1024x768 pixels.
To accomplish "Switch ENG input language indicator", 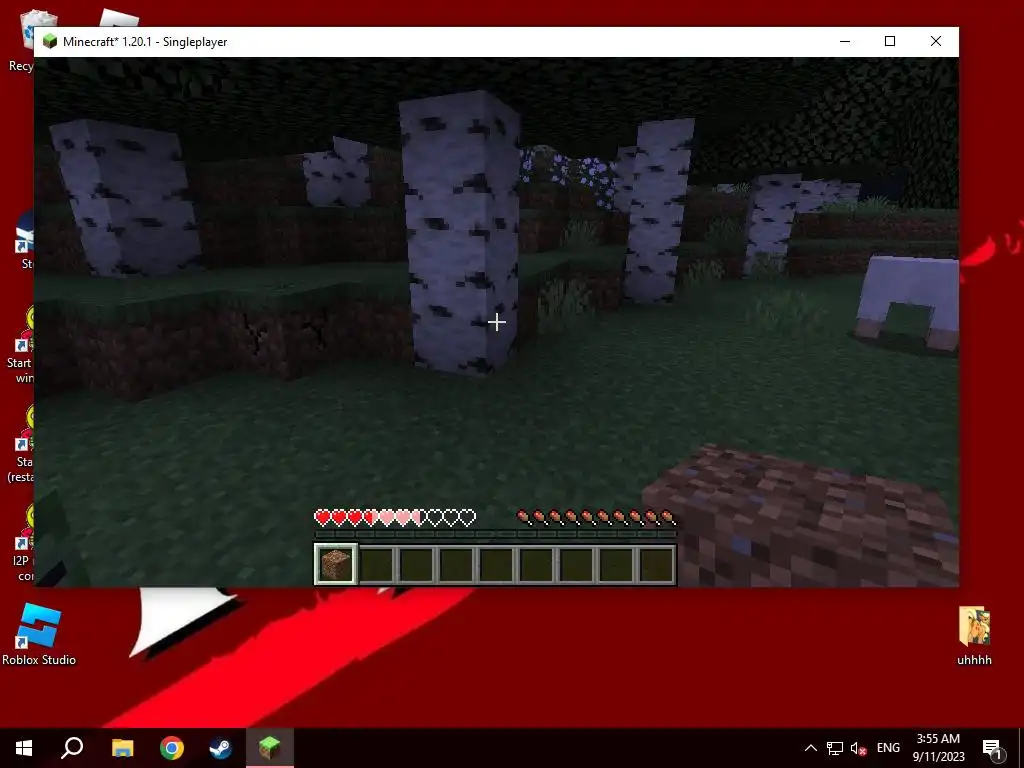I will 888,748.
